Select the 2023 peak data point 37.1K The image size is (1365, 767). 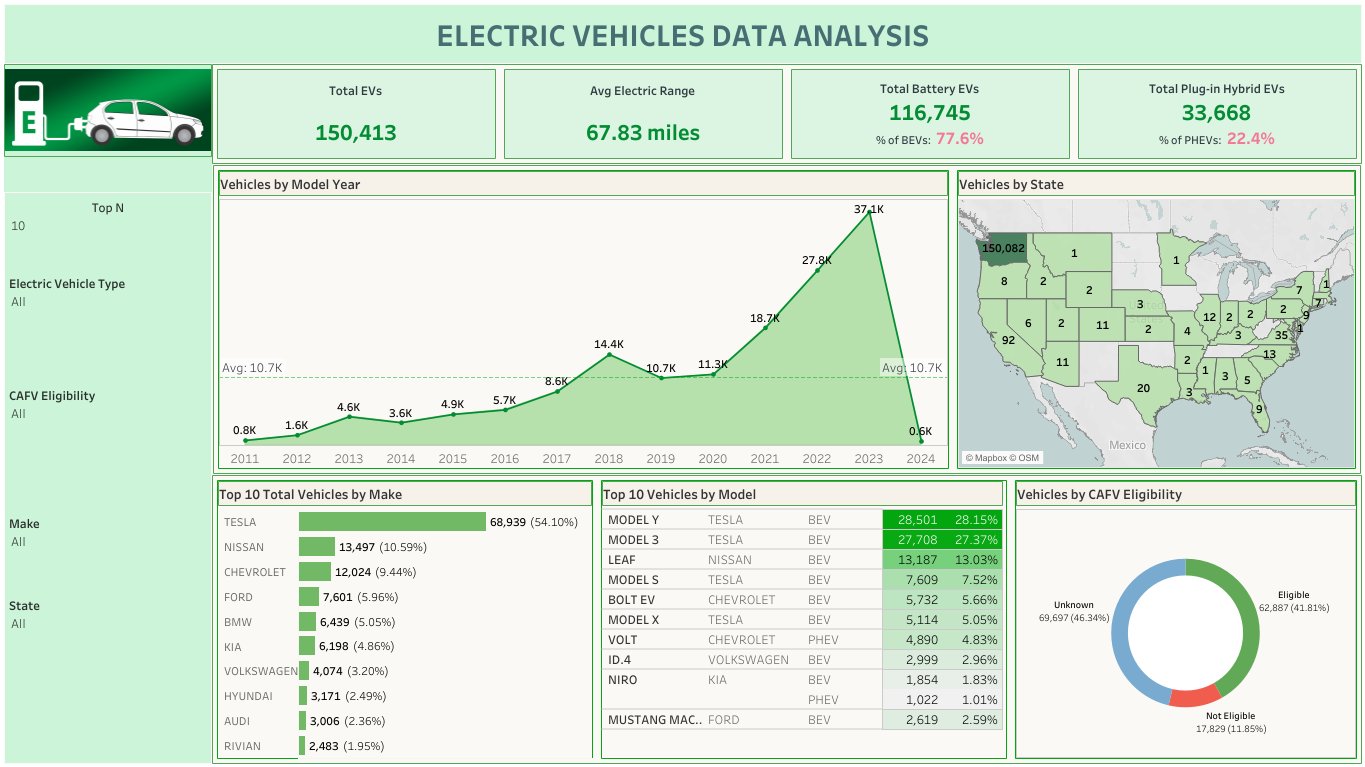[x=869, y=212]
